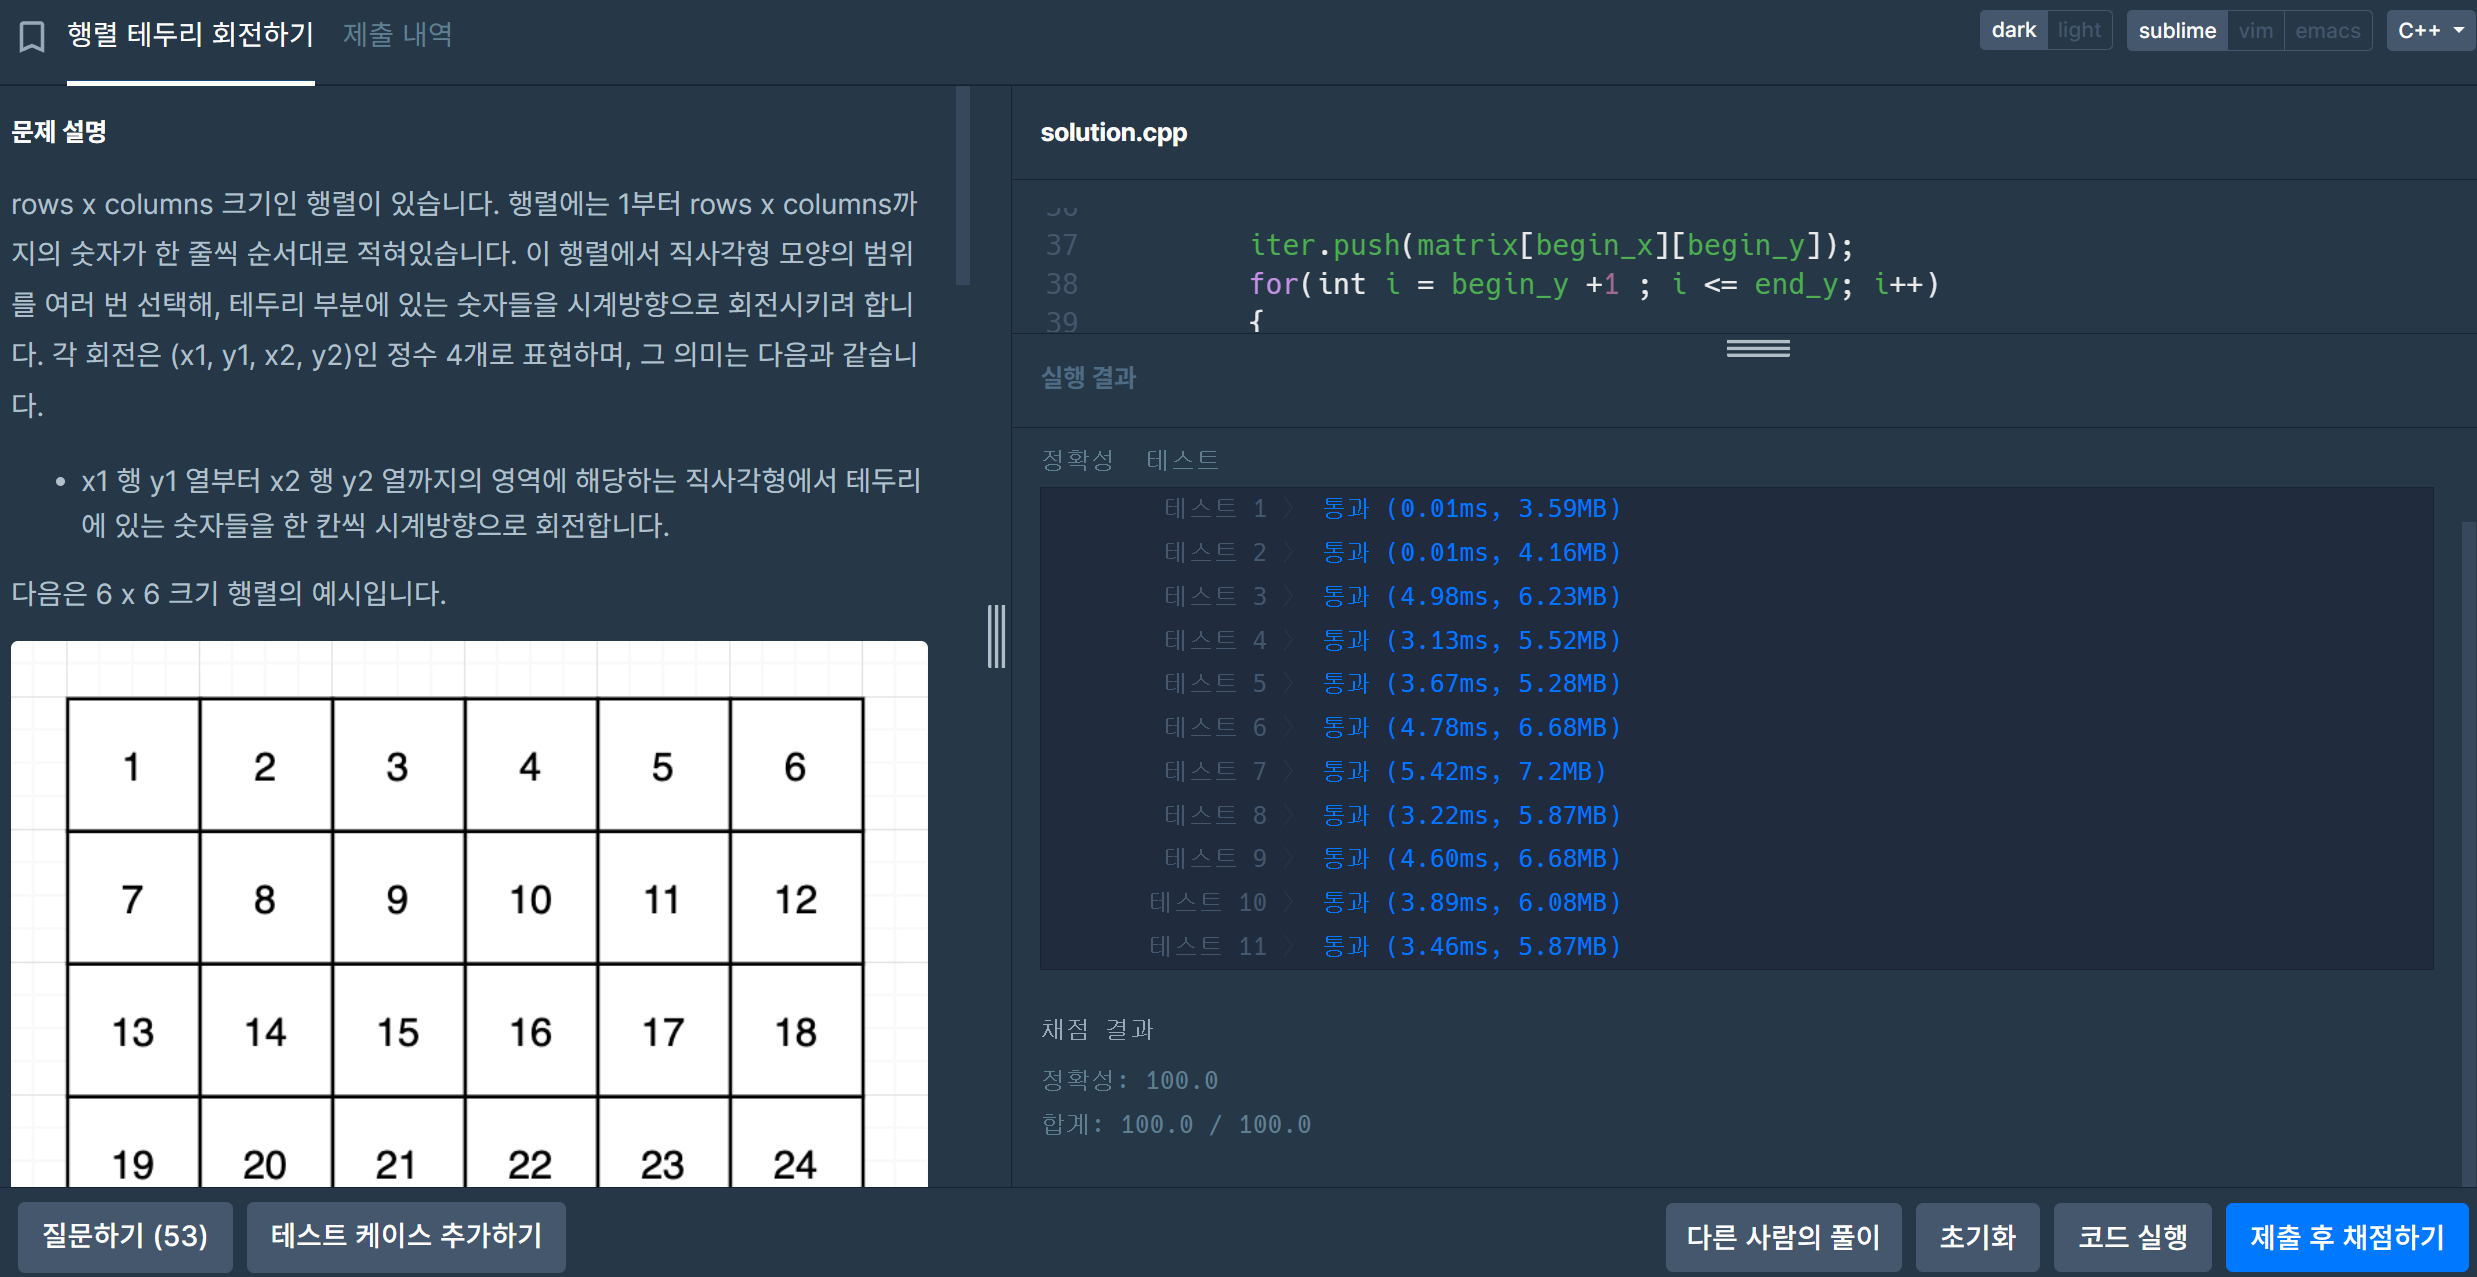Switch theme to light
This screenshot has width=2477, height=1277.
2078,31
